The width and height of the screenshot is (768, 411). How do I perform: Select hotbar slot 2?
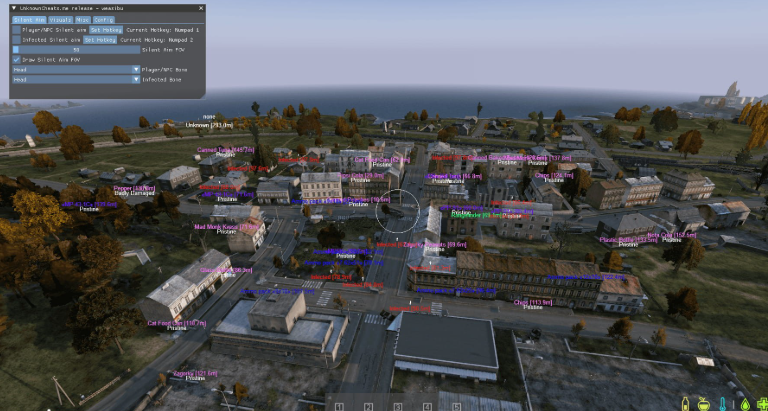point(368,407)
